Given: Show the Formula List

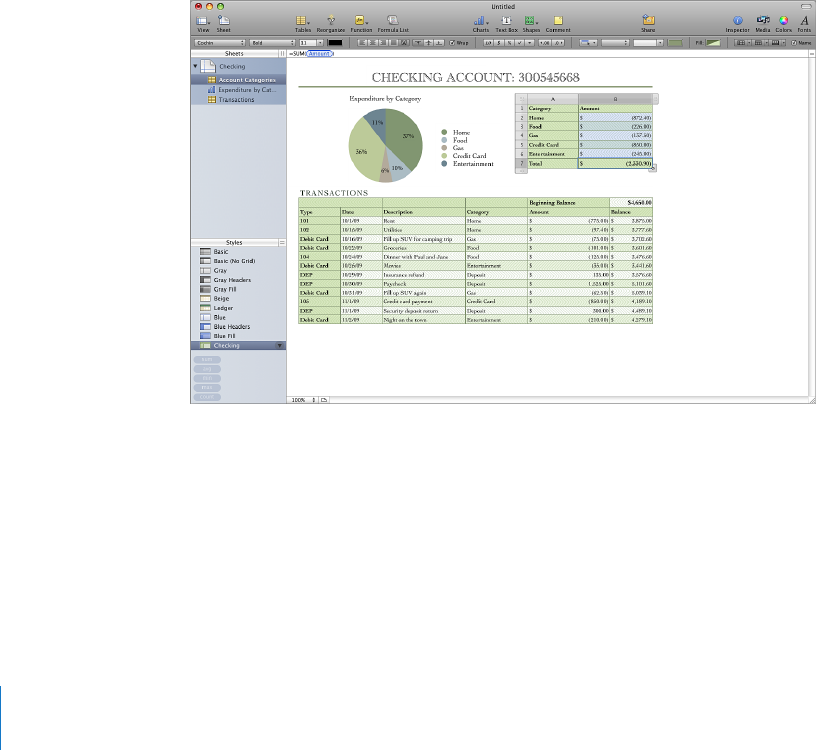Looking at the screenshot, I should point(393,23).
